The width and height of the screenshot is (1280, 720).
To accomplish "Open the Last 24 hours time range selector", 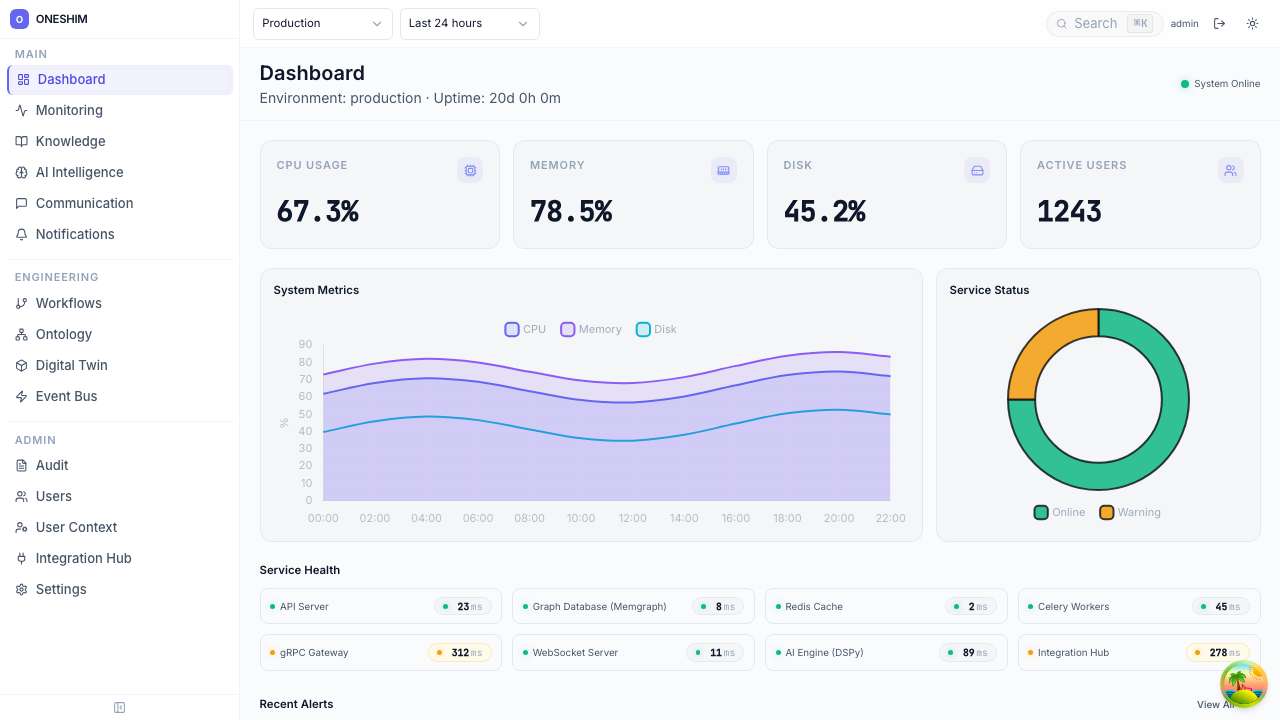I will pos(469,23).
